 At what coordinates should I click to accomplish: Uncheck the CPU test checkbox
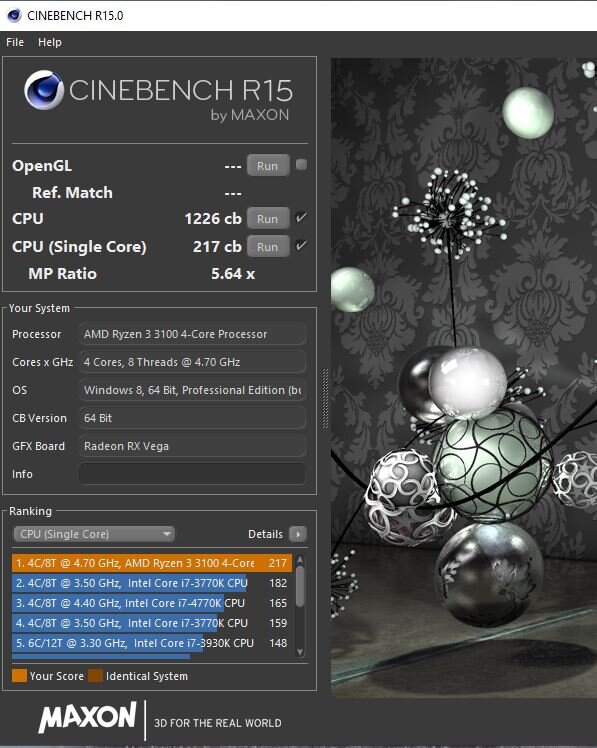point(301,218)
